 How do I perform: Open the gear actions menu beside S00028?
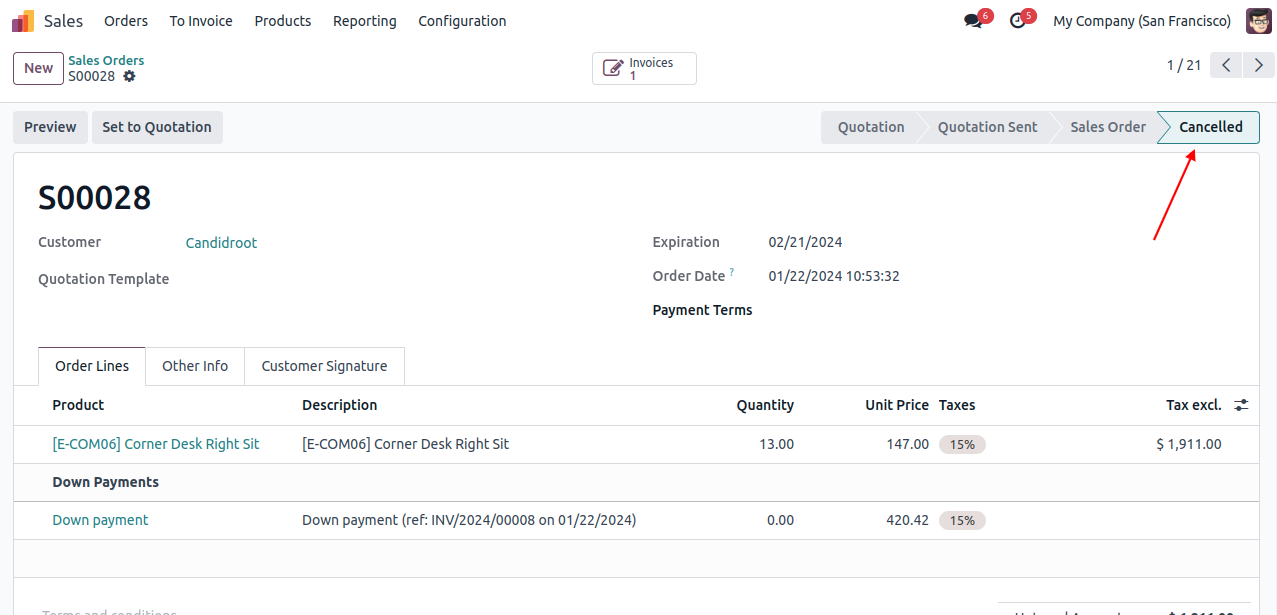[x=129, y=76]
